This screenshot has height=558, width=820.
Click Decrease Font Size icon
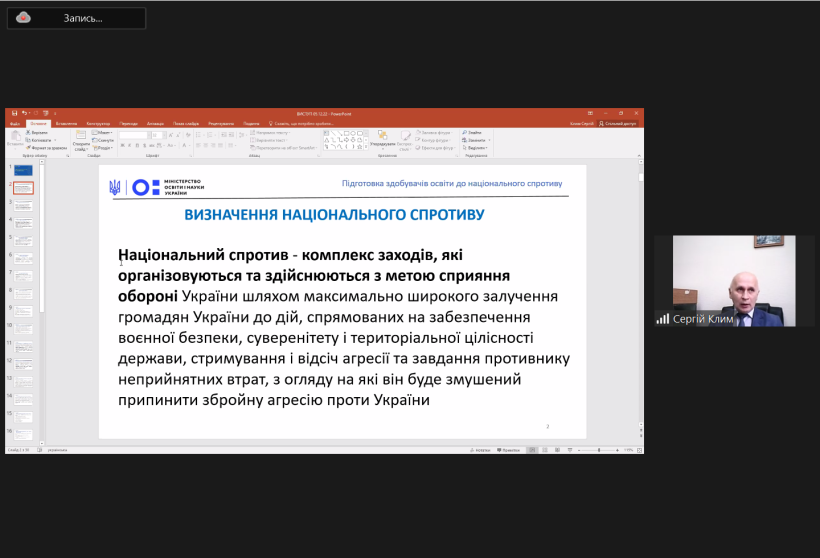(x=178, y=135)
